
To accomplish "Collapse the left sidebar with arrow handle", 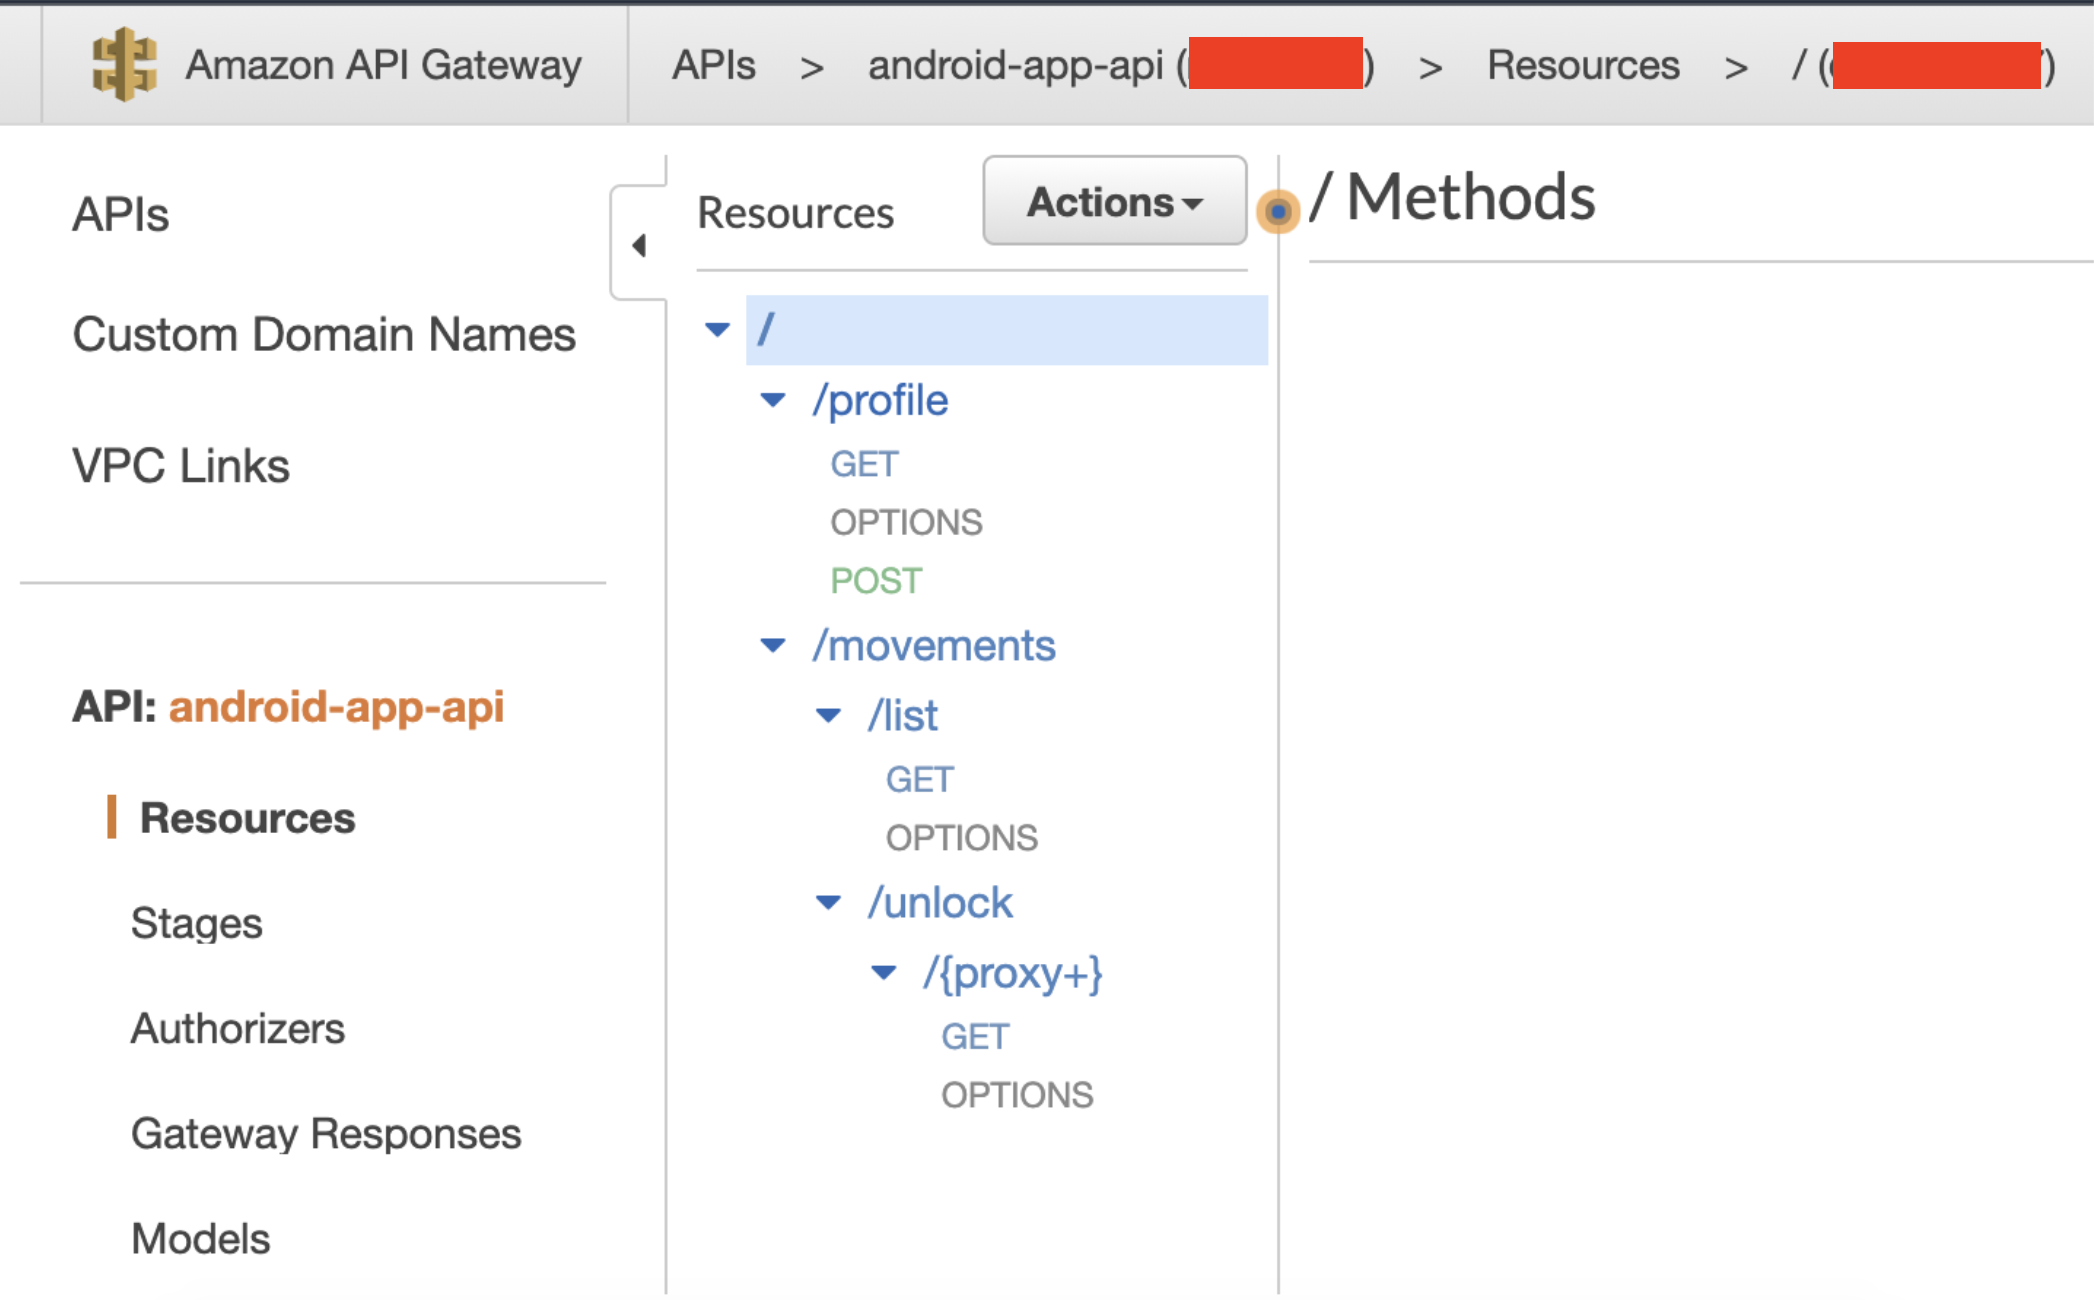I will pos(639,245).
